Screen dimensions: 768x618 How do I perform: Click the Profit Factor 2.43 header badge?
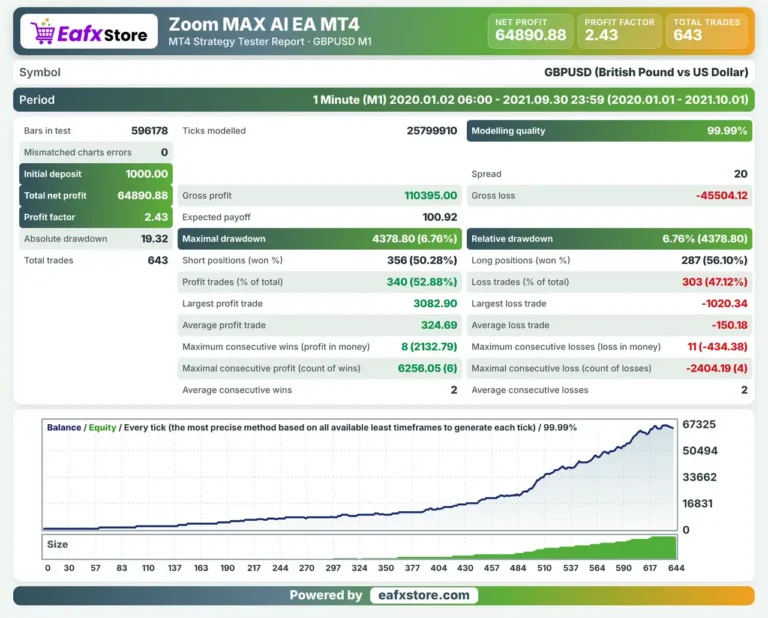click(x=620, y=31)
